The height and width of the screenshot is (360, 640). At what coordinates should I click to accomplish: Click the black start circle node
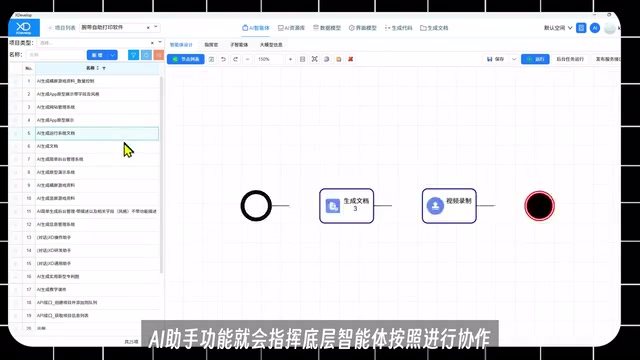tap(256, 206)
